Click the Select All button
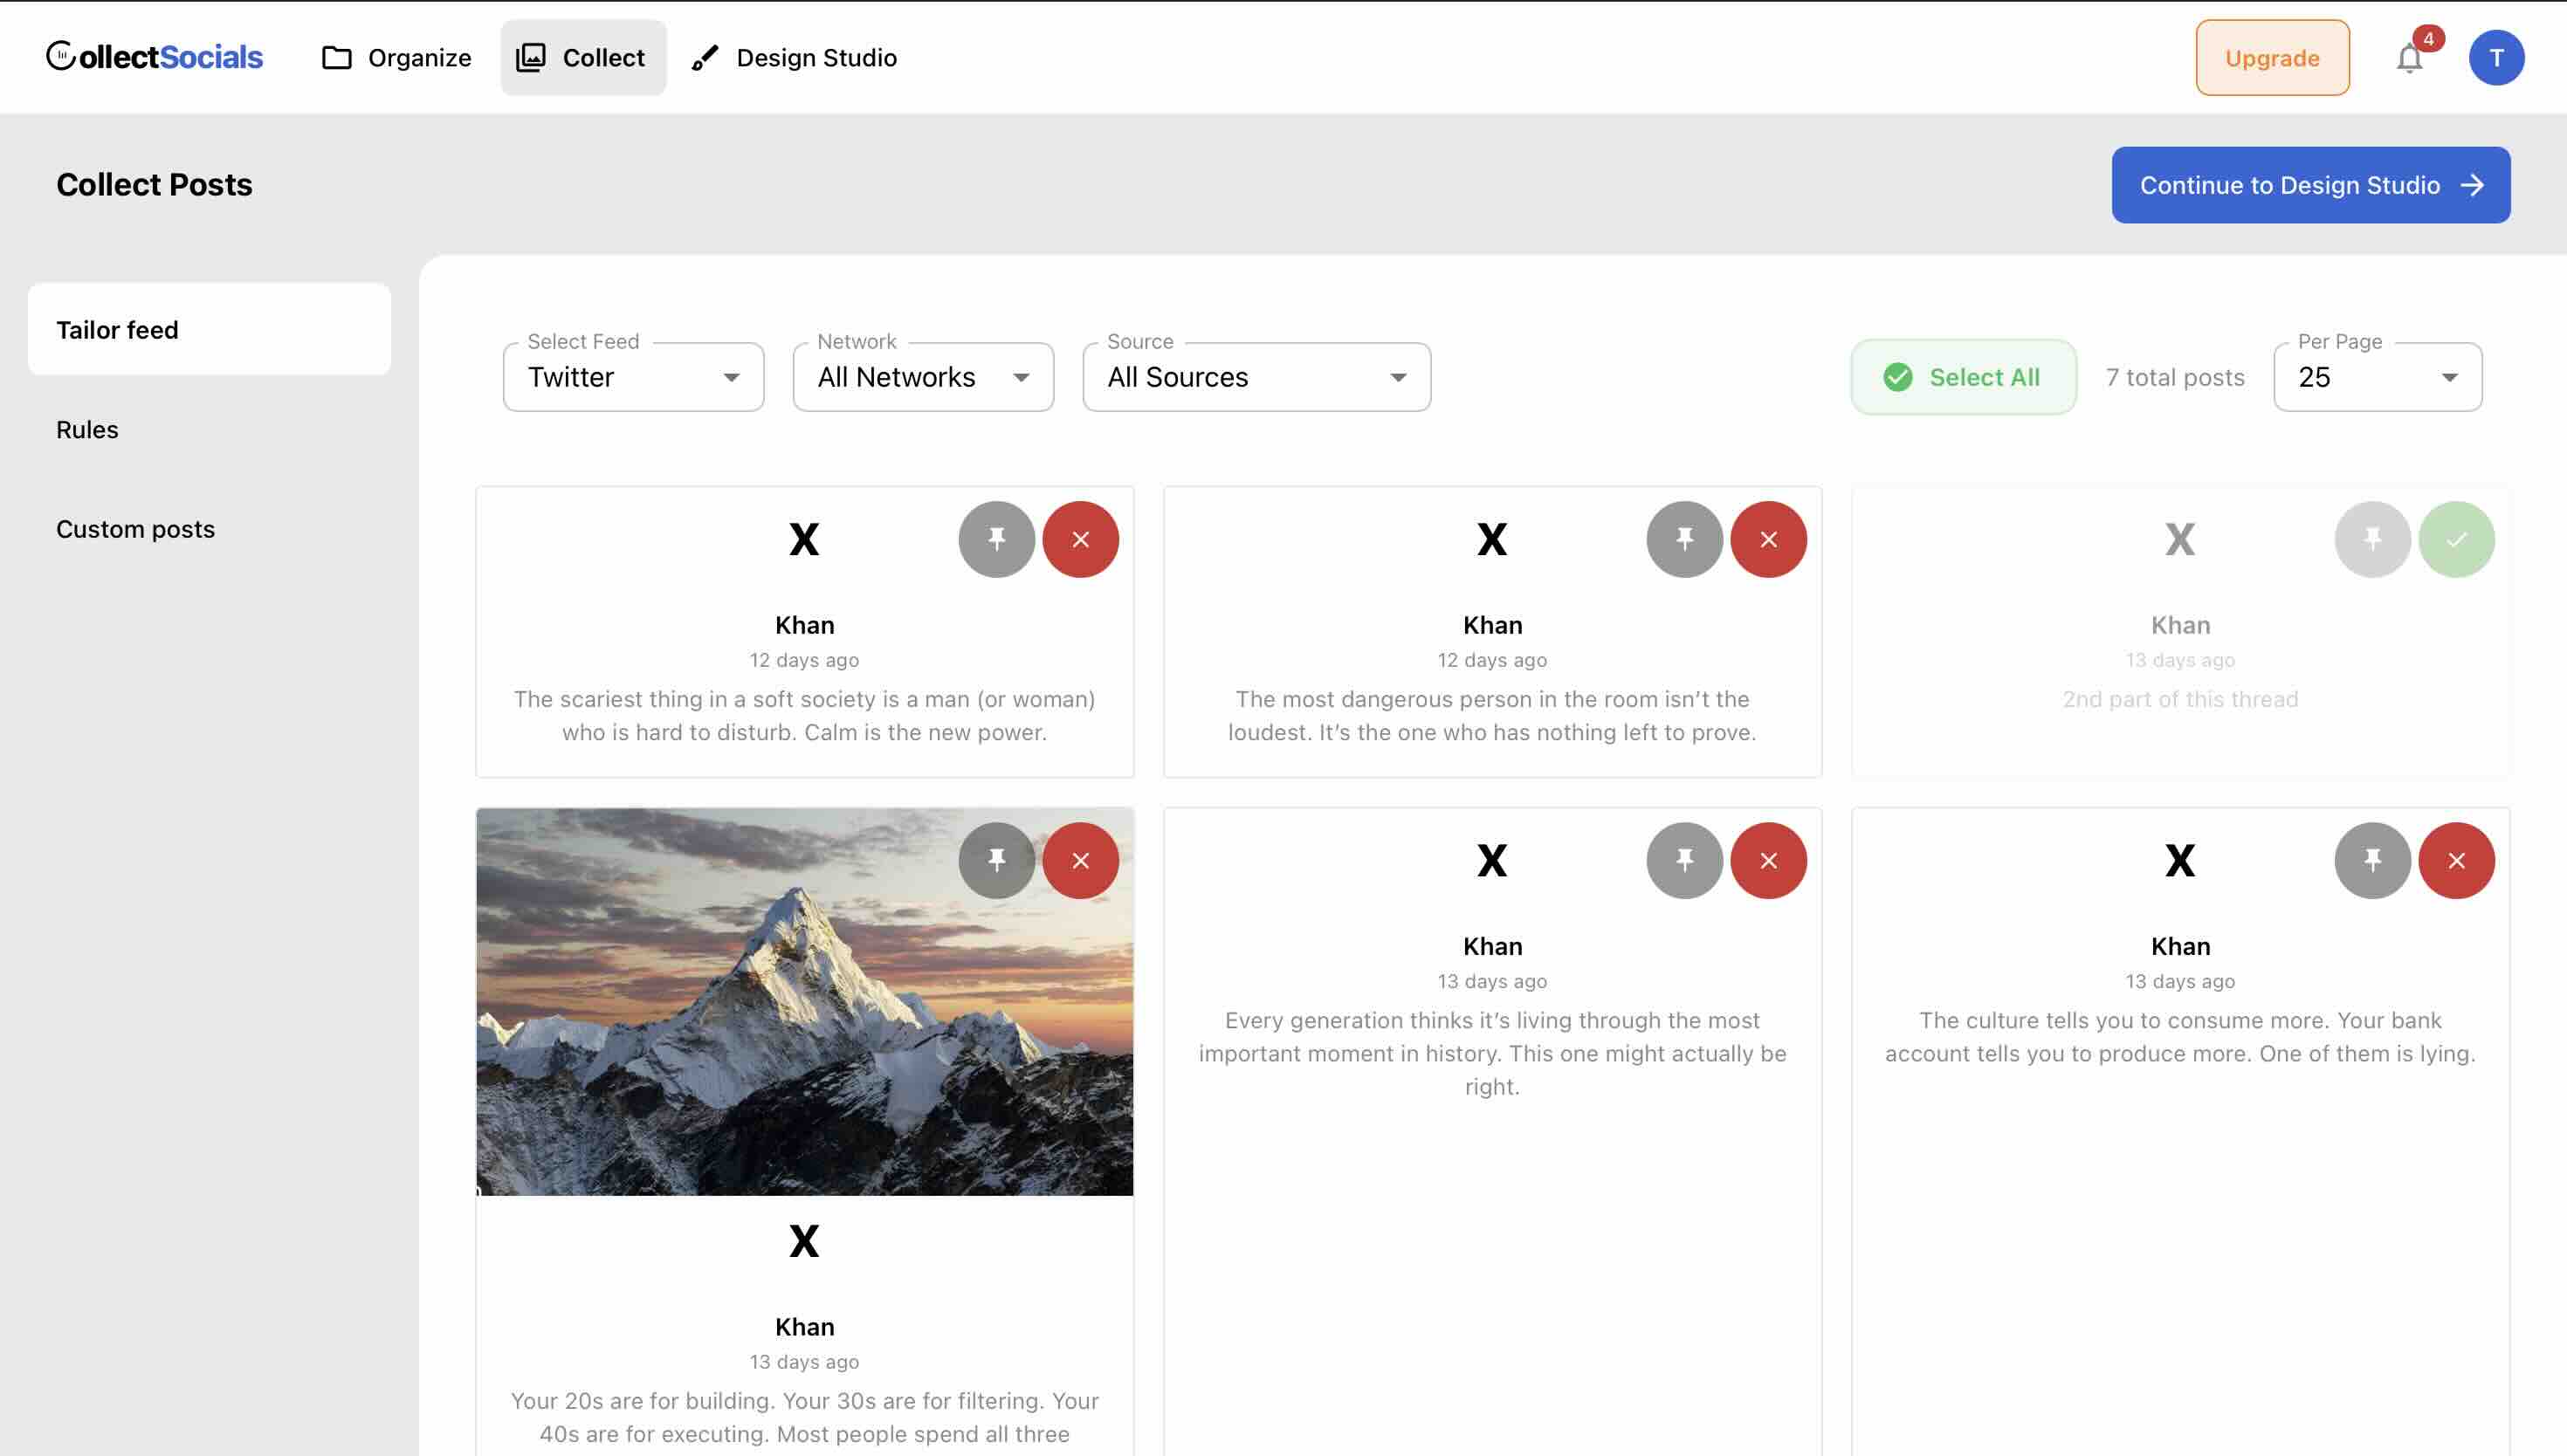Screen dimensions: 2567x1456 [x=1963, y=377]
